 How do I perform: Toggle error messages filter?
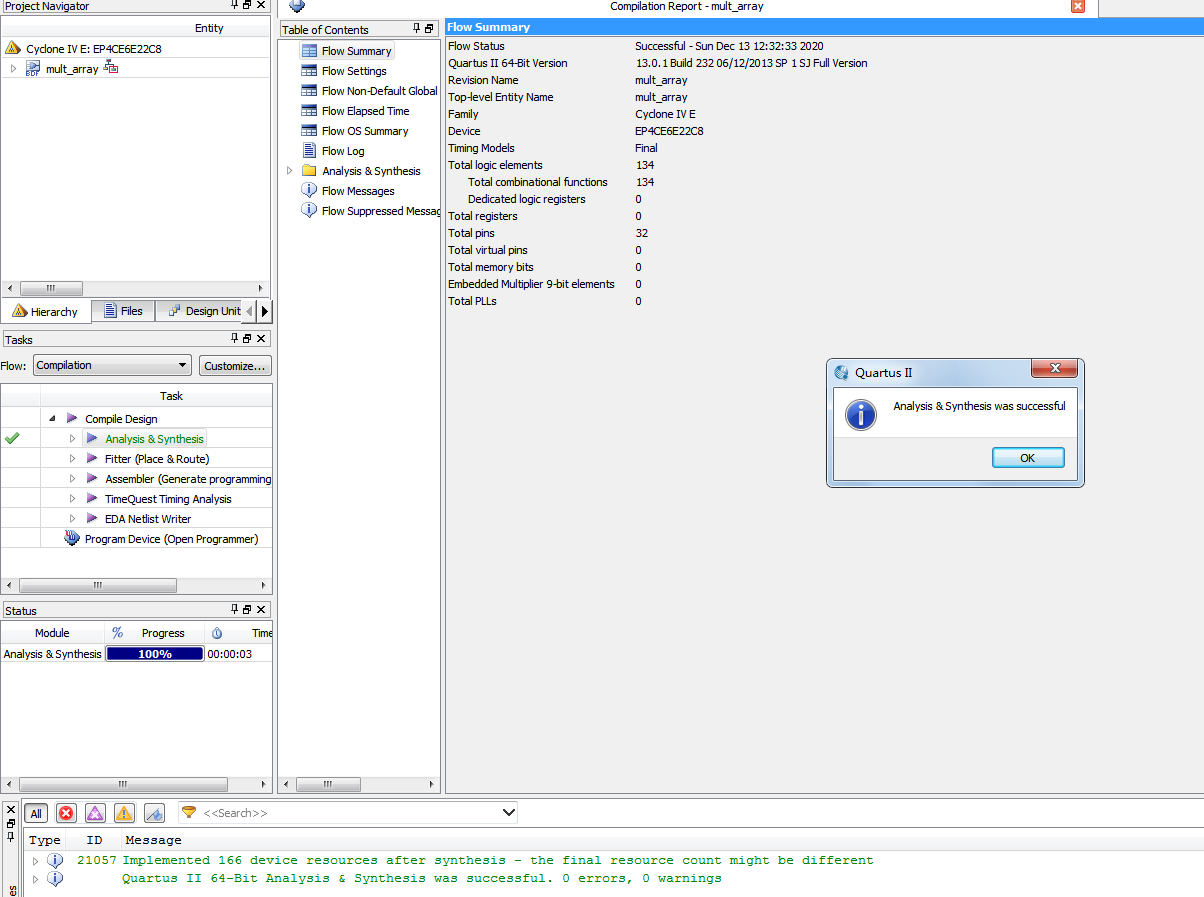(66, 813)
